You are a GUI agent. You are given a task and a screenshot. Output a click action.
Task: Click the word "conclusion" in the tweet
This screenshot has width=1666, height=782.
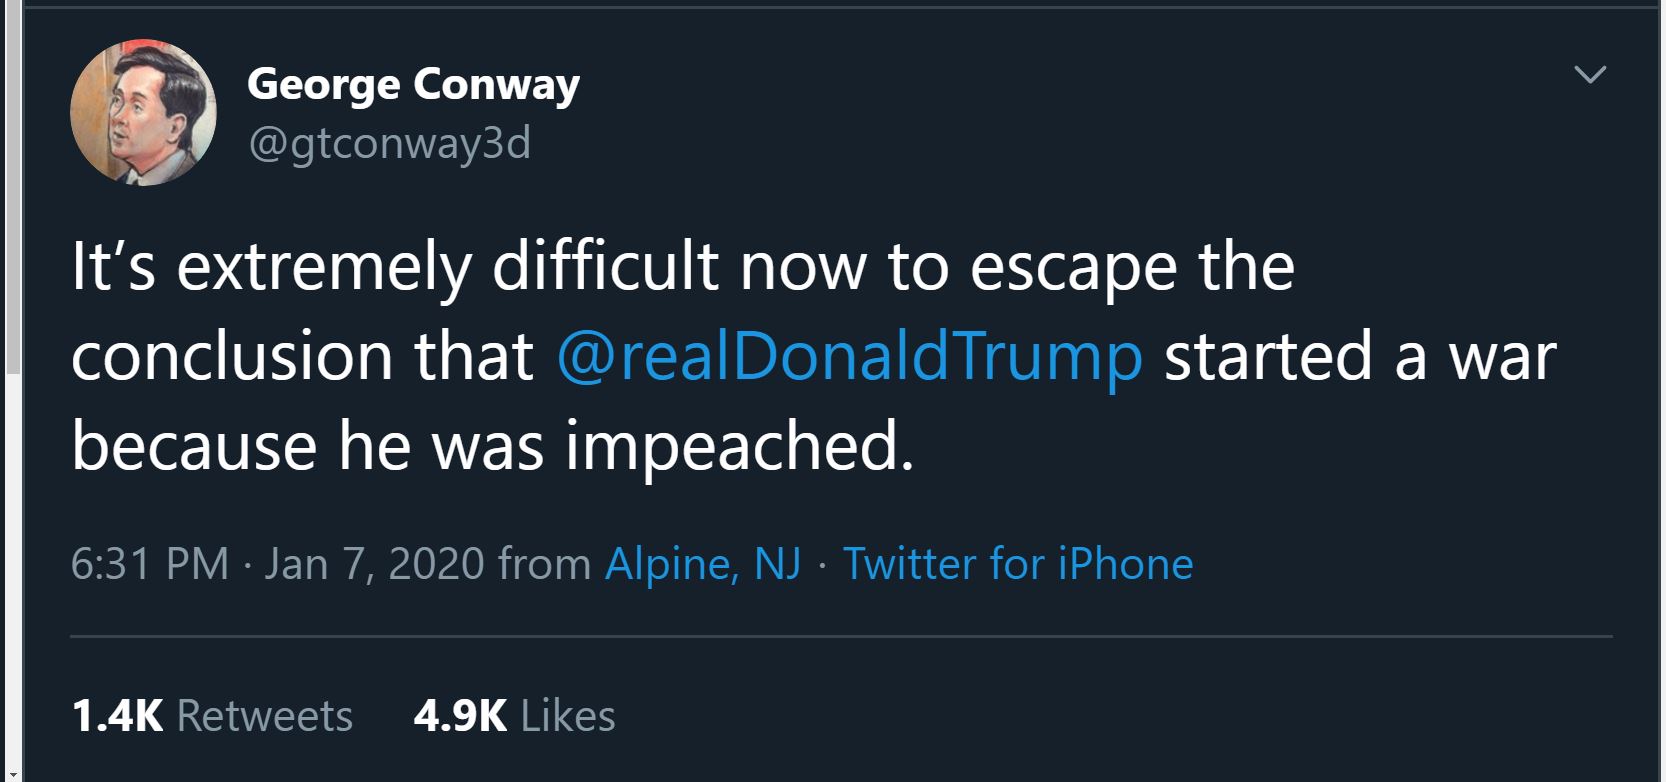point(232,356)
